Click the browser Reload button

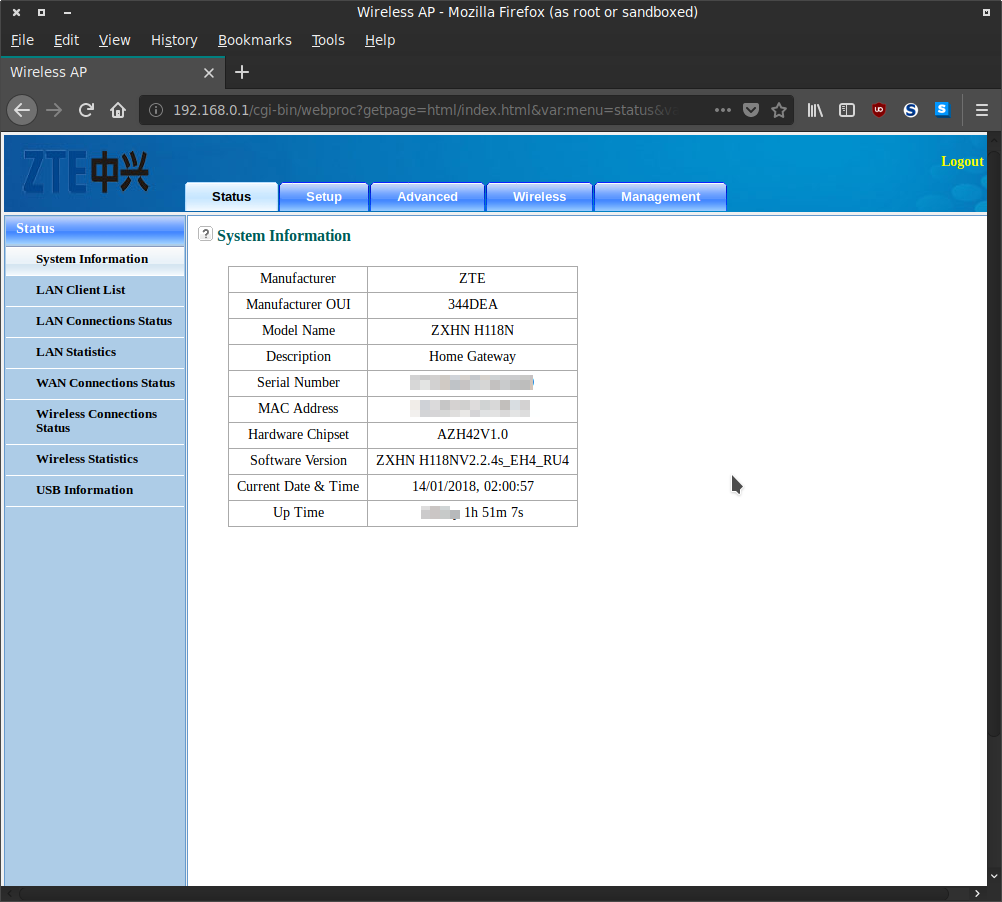pyautogui.click(x=86, y=110)
